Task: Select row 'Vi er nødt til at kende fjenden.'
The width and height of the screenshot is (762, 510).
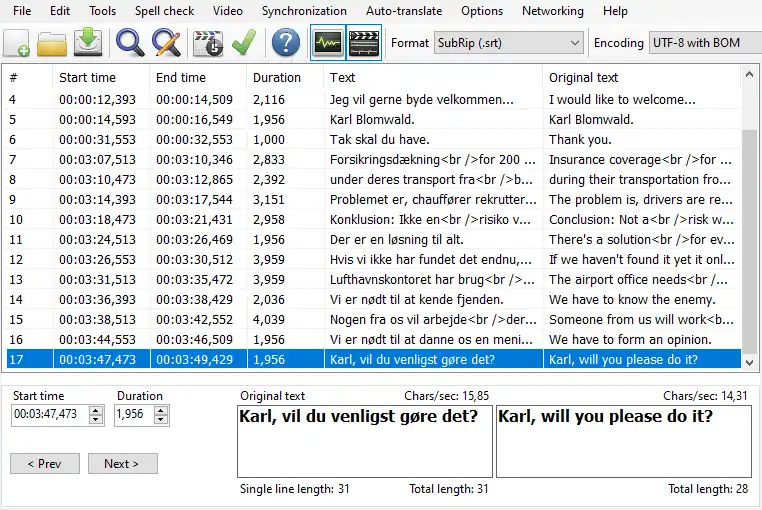Action: (374, 299)
